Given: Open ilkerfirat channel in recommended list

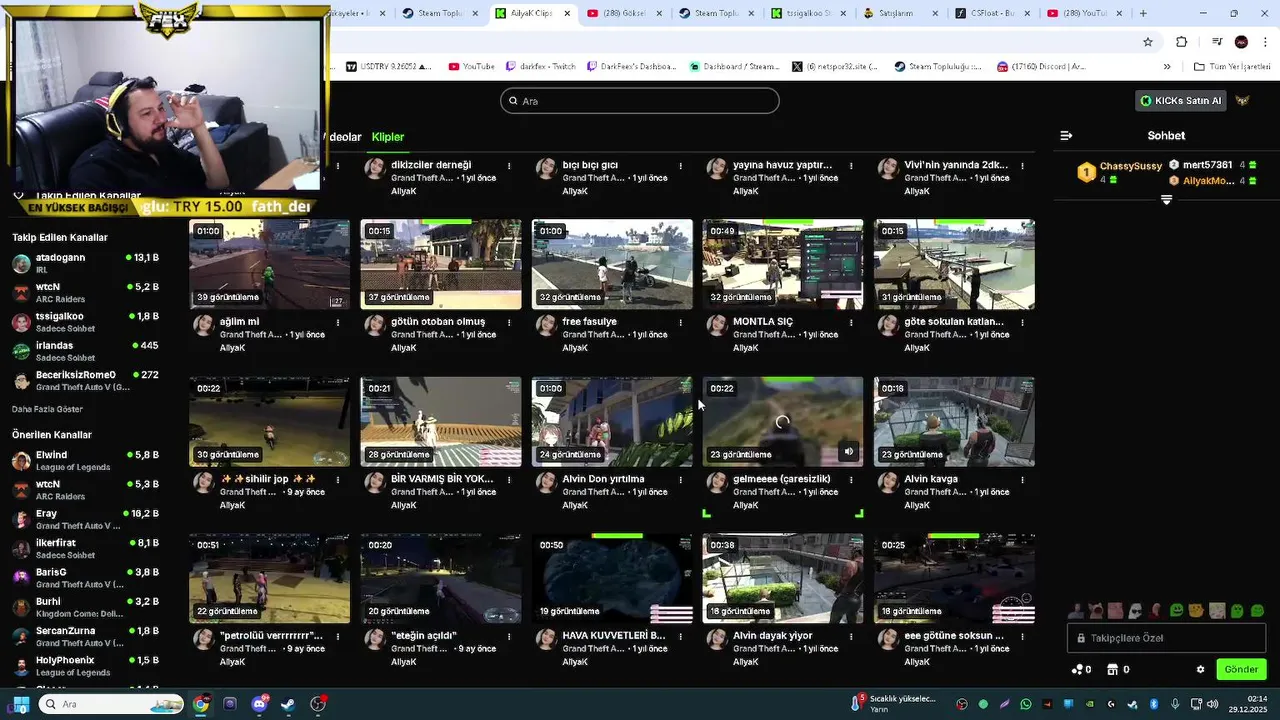Looking at the screenshot, I should tap(85, 548).
